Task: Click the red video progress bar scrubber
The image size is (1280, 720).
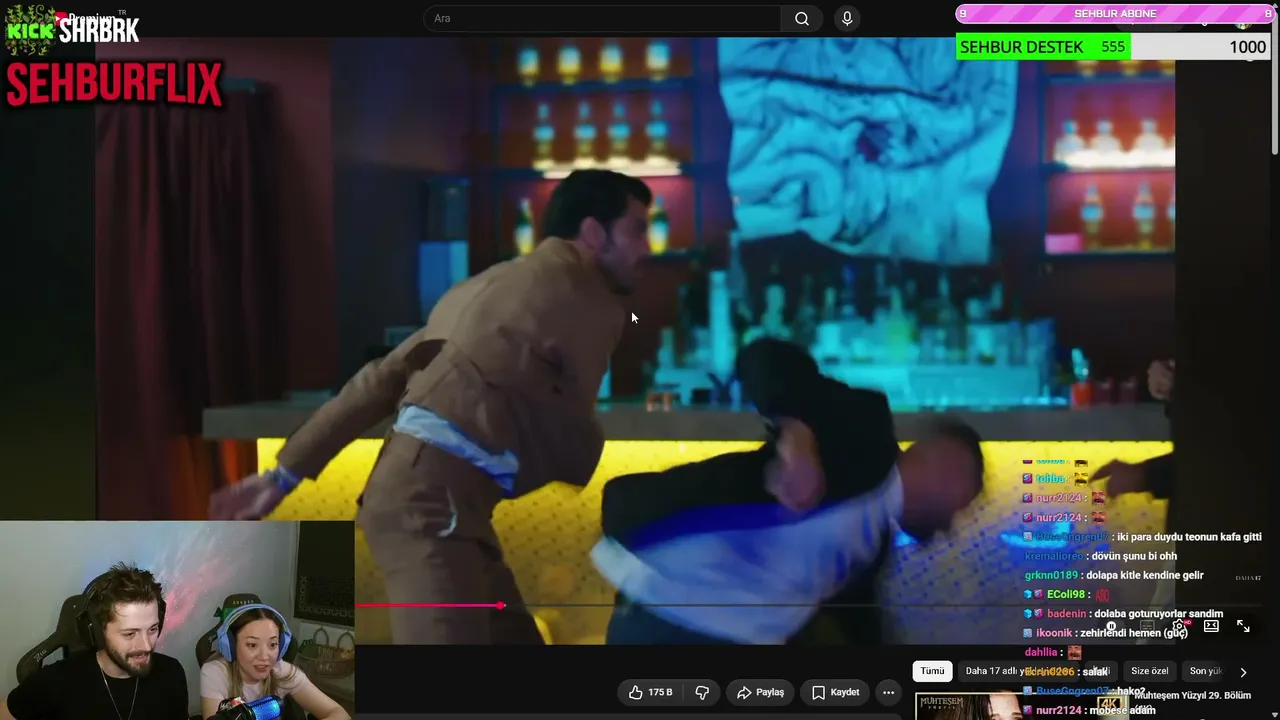Action: (501, 605)
